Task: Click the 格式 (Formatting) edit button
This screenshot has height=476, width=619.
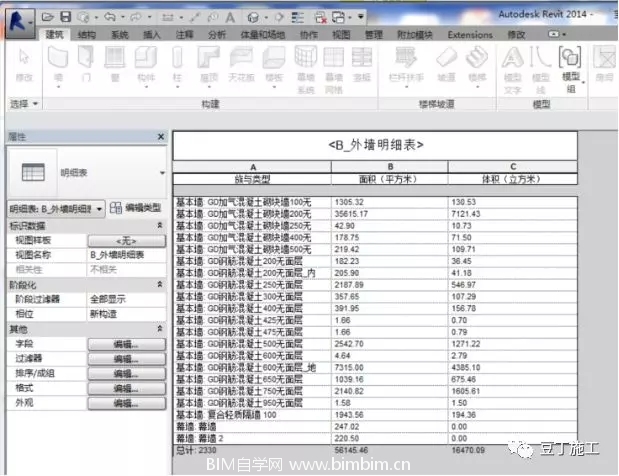Action: [126, 388]
